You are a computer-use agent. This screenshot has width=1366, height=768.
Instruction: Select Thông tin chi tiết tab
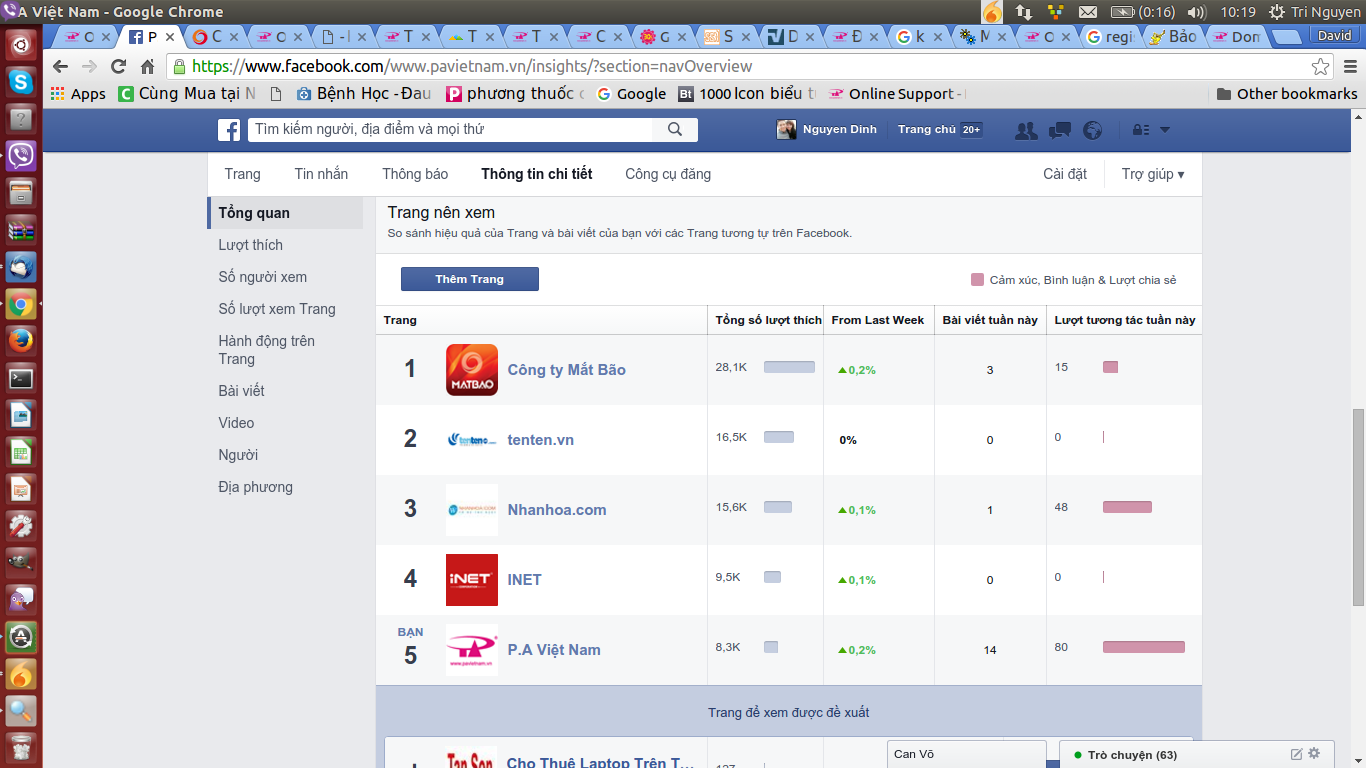click(x=537, y=174)
